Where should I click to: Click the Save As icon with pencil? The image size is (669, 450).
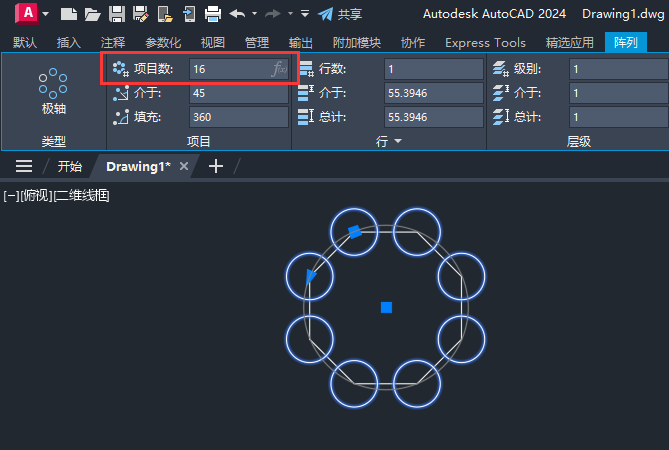[x=140, y=14]
